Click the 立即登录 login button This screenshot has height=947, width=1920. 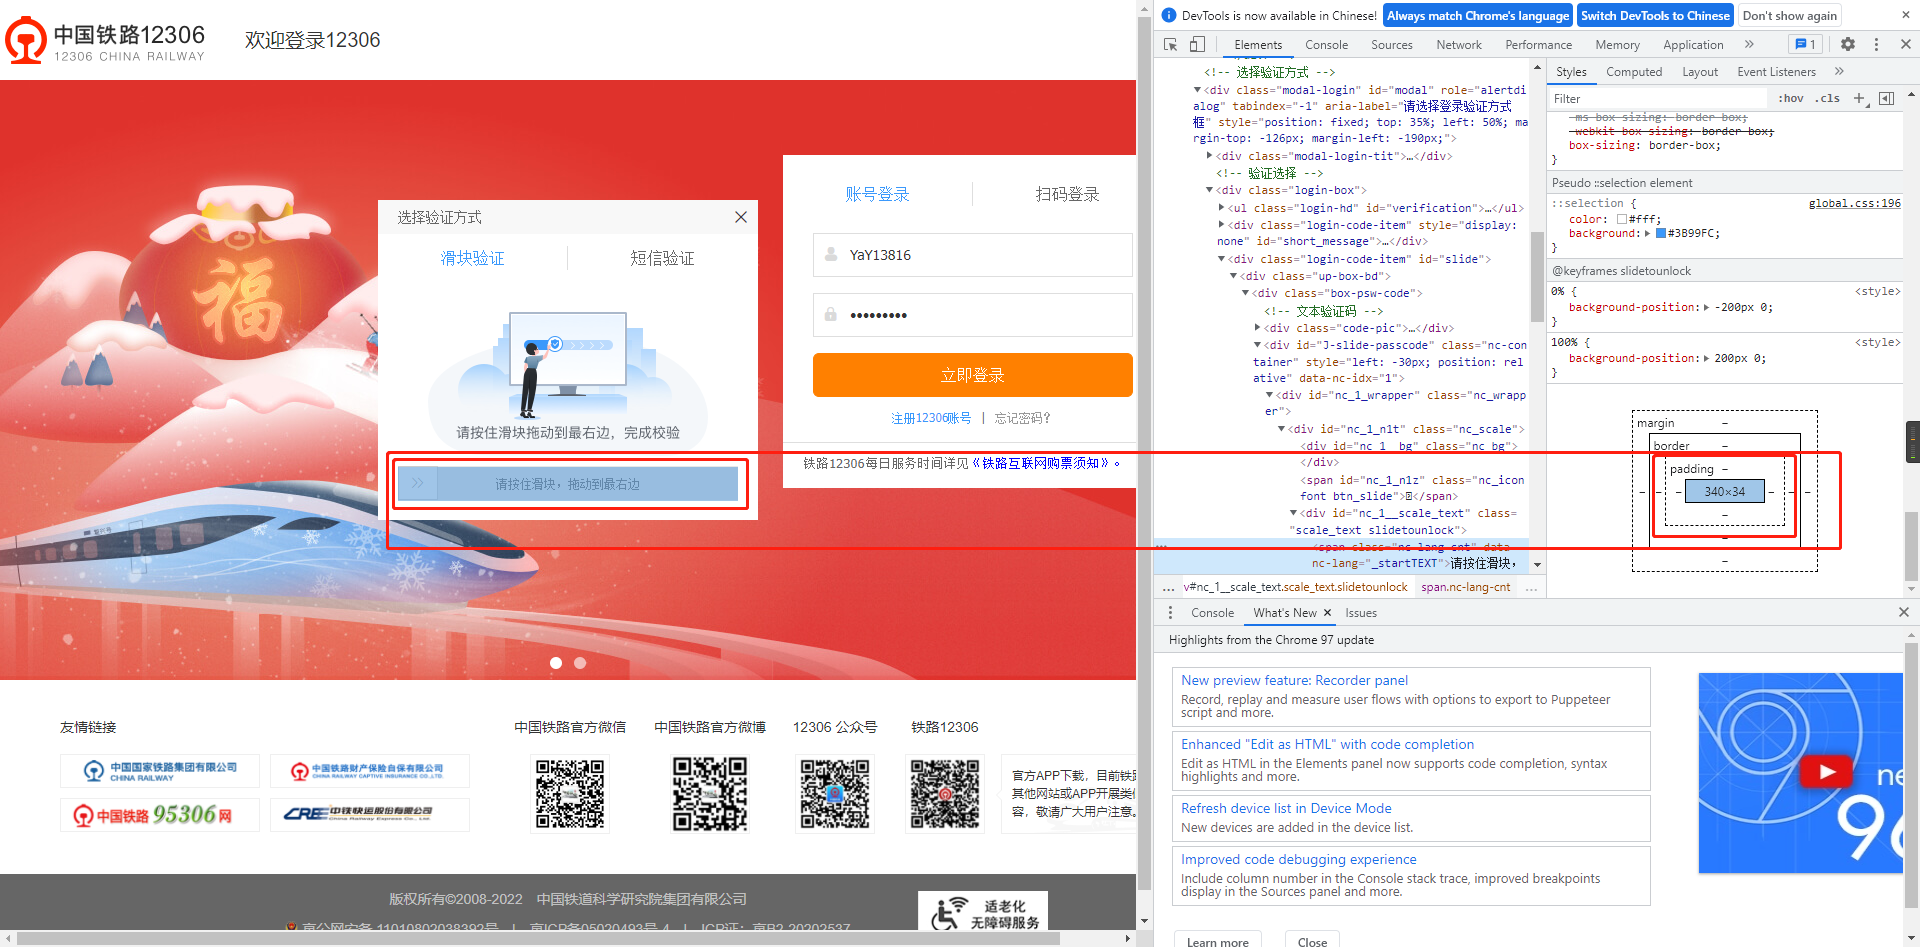(x=971, y=374)
